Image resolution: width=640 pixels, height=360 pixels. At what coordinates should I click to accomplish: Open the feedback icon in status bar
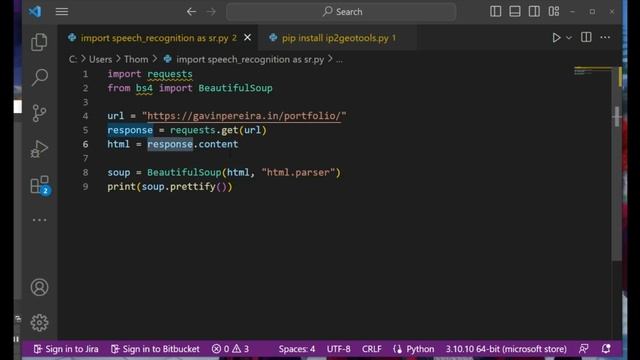[584, 349]
